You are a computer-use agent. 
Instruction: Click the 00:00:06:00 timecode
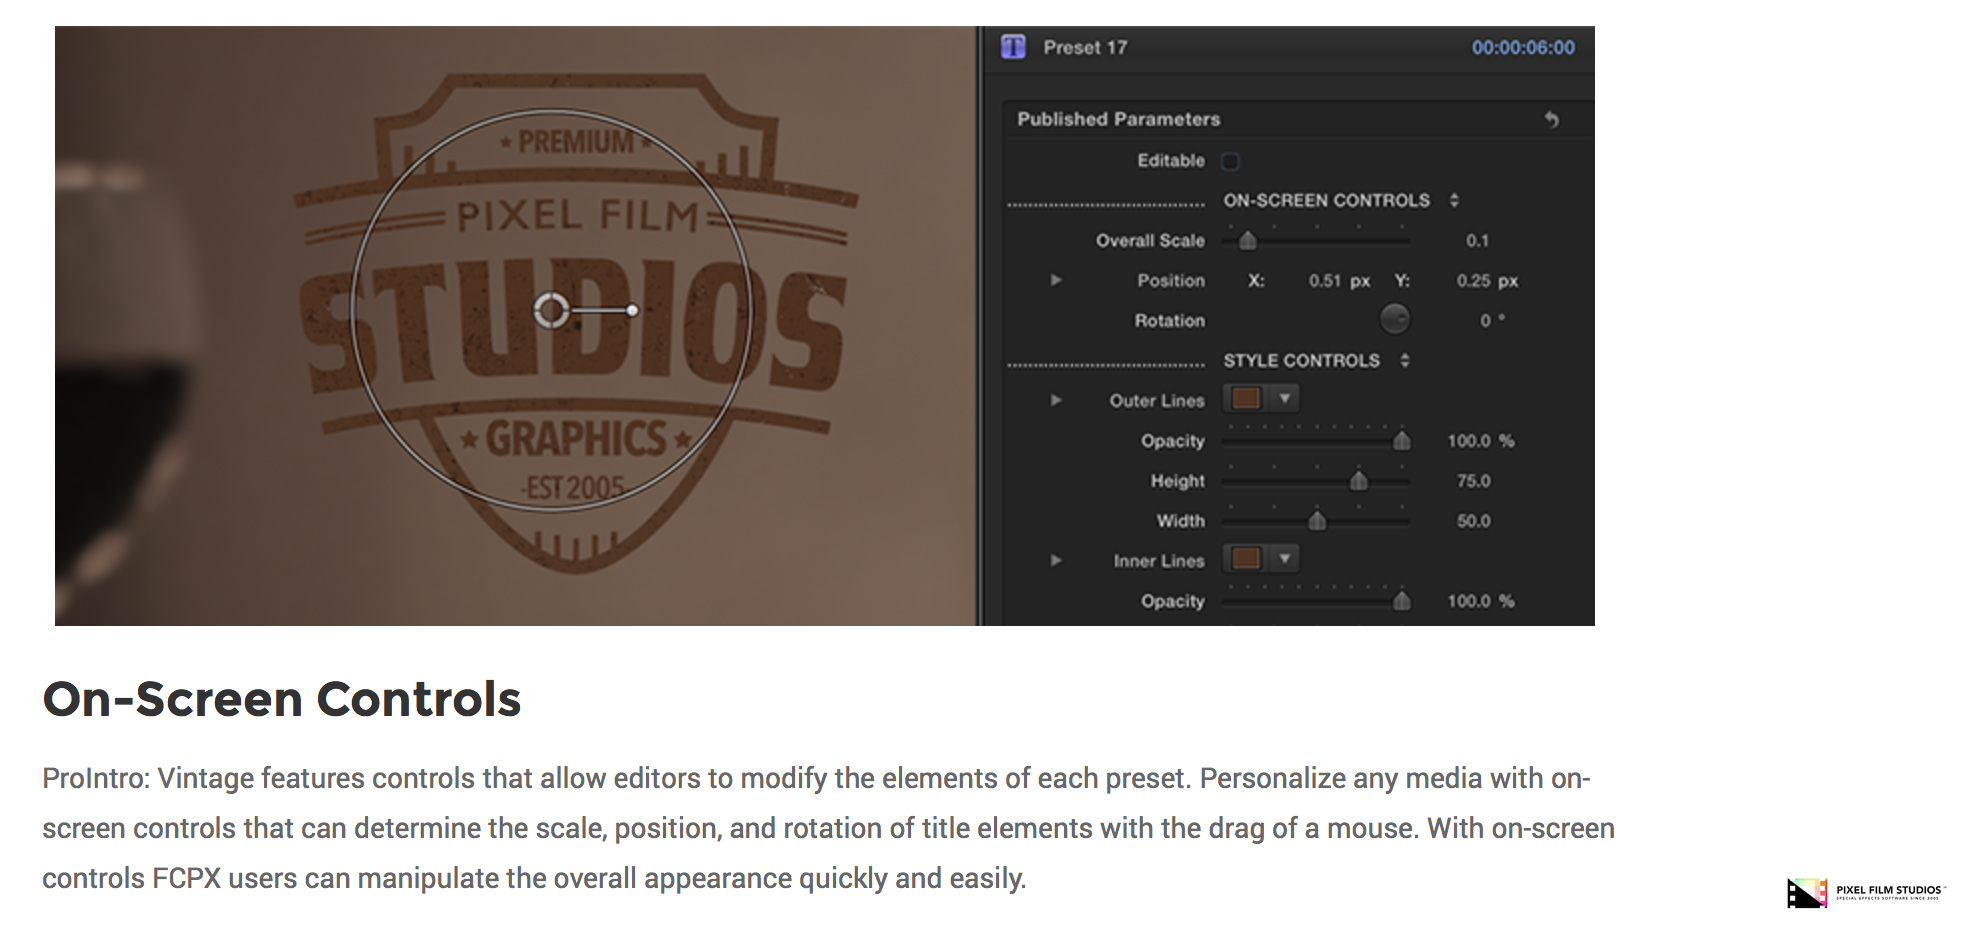[1522, 48]
